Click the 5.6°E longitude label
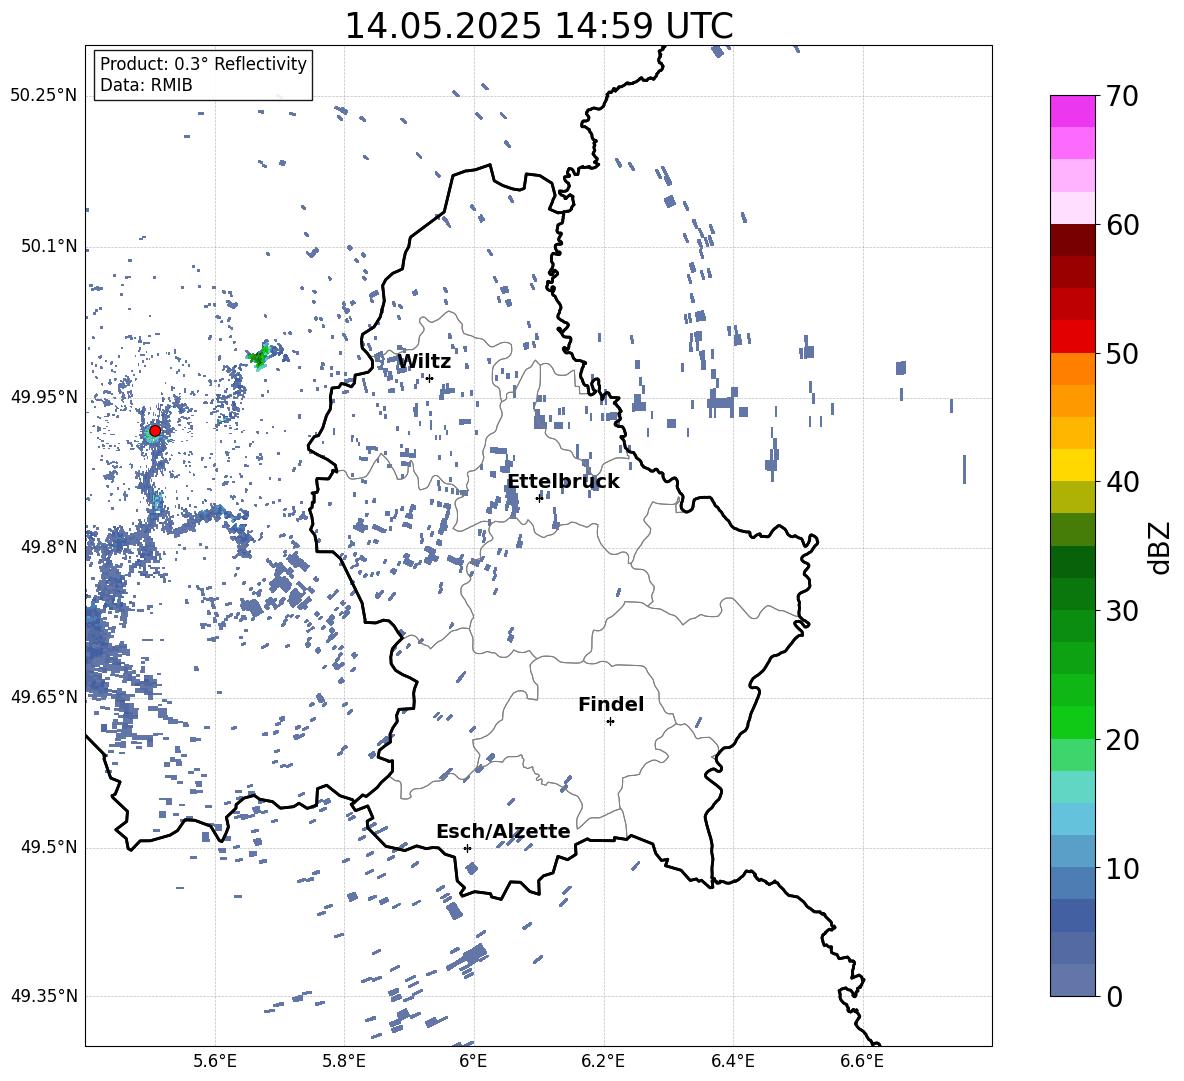The image size is (1184, 1081). pos(215,1062)
